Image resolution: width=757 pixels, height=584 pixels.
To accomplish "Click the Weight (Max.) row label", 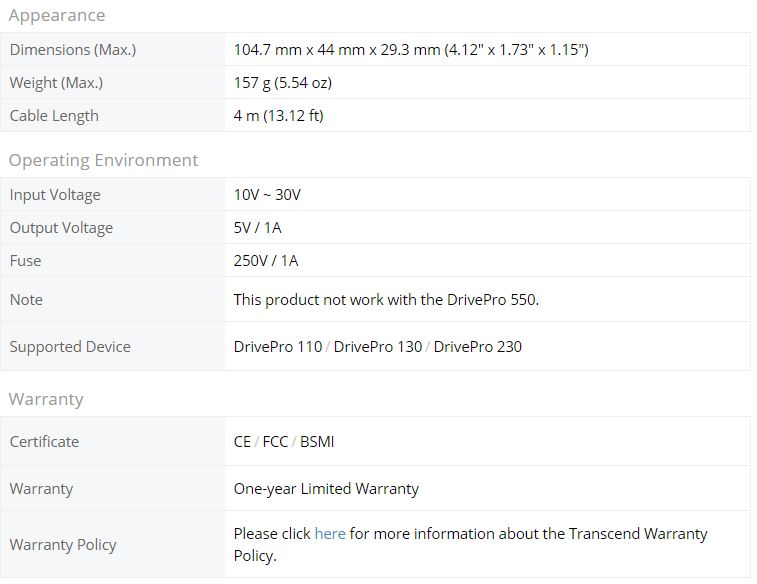I will (56, 83).
